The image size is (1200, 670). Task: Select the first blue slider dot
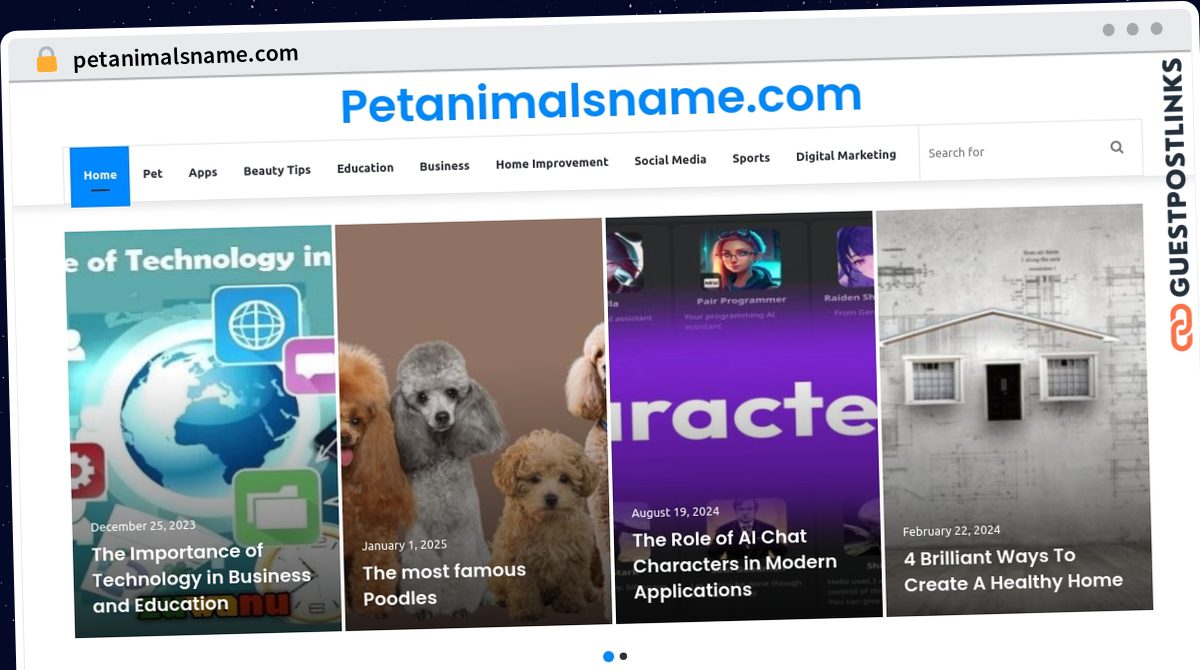point(608,657)
